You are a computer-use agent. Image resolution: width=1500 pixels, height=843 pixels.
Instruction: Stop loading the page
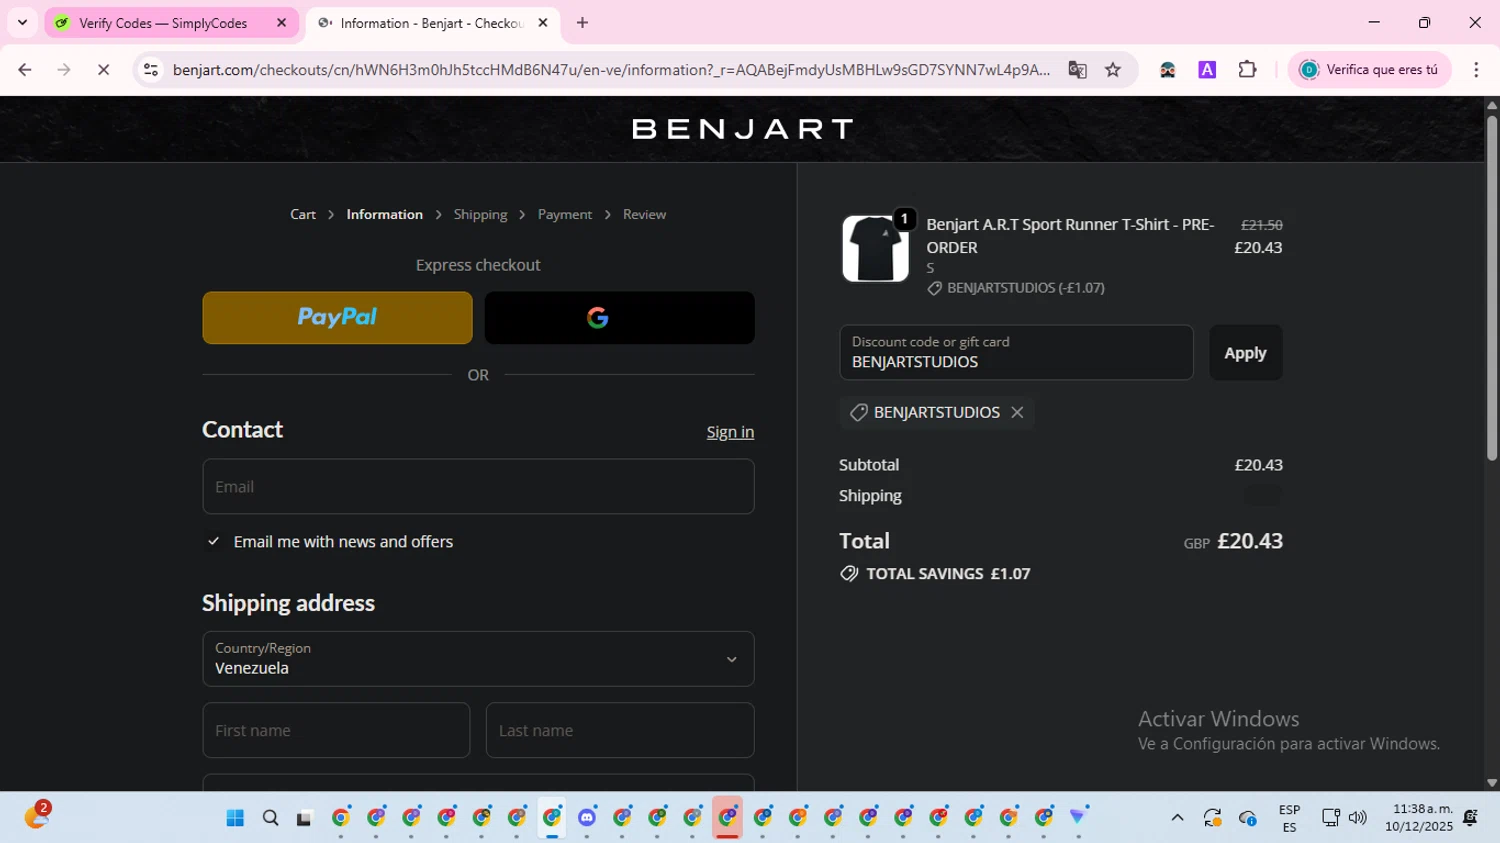(103, 70)
